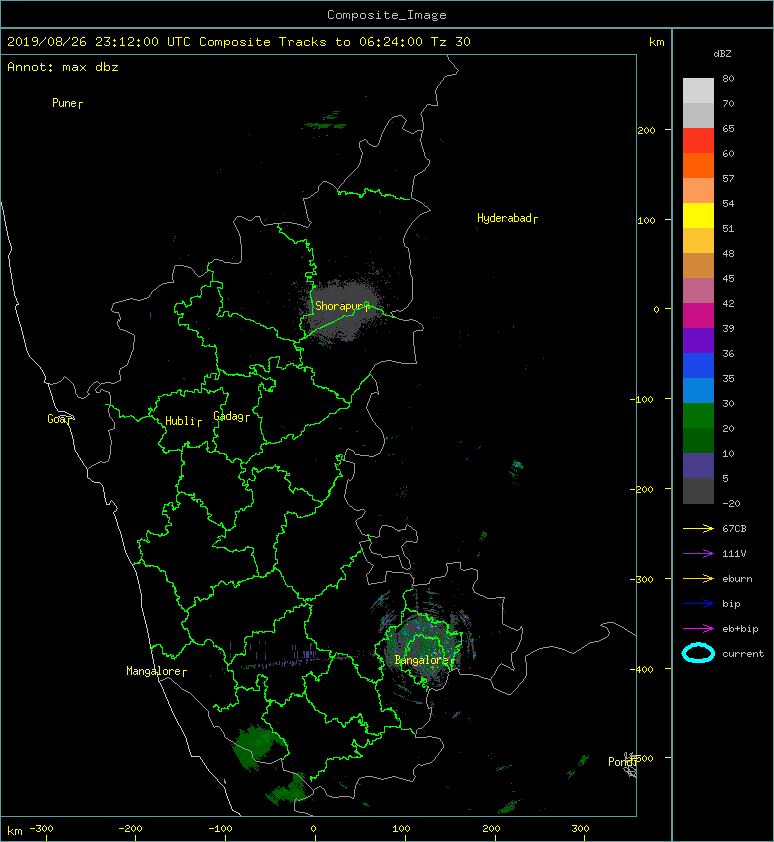Click the yellow 67CB arrow legend icon
This screenshot has width=774, height=842.
(x=698, y=529)
